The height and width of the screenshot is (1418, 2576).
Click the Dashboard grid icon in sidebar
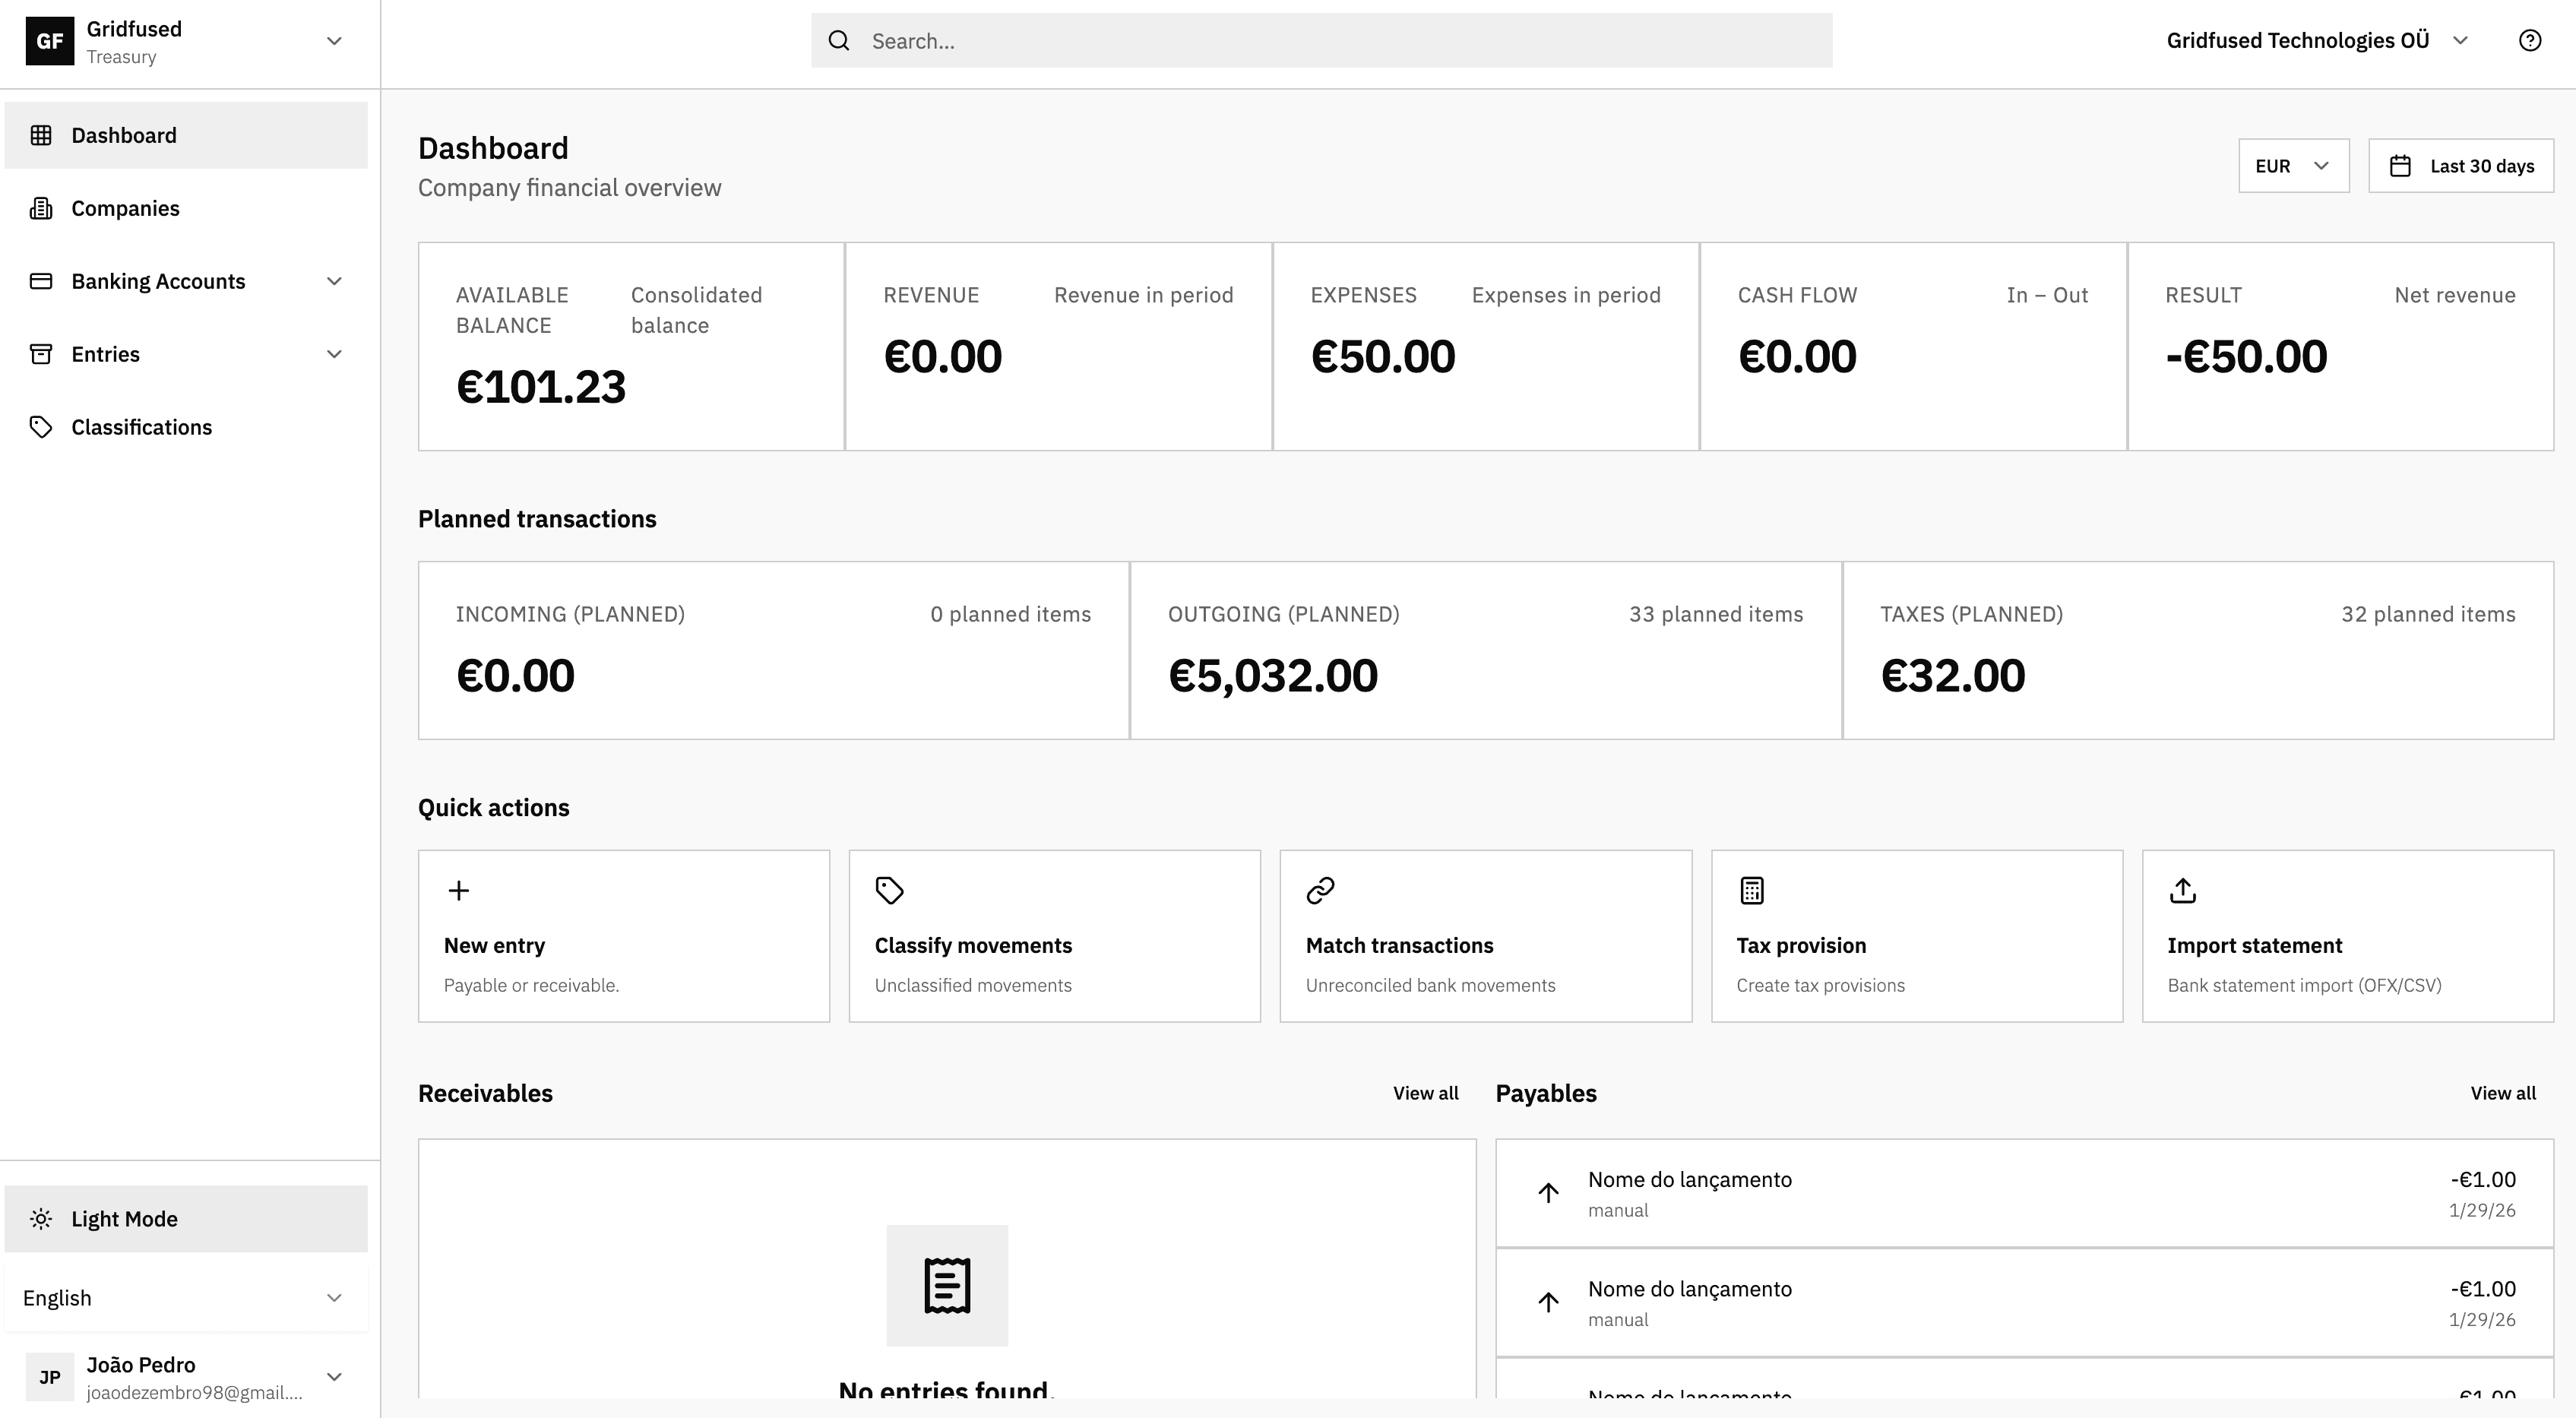tap(41, 135)
